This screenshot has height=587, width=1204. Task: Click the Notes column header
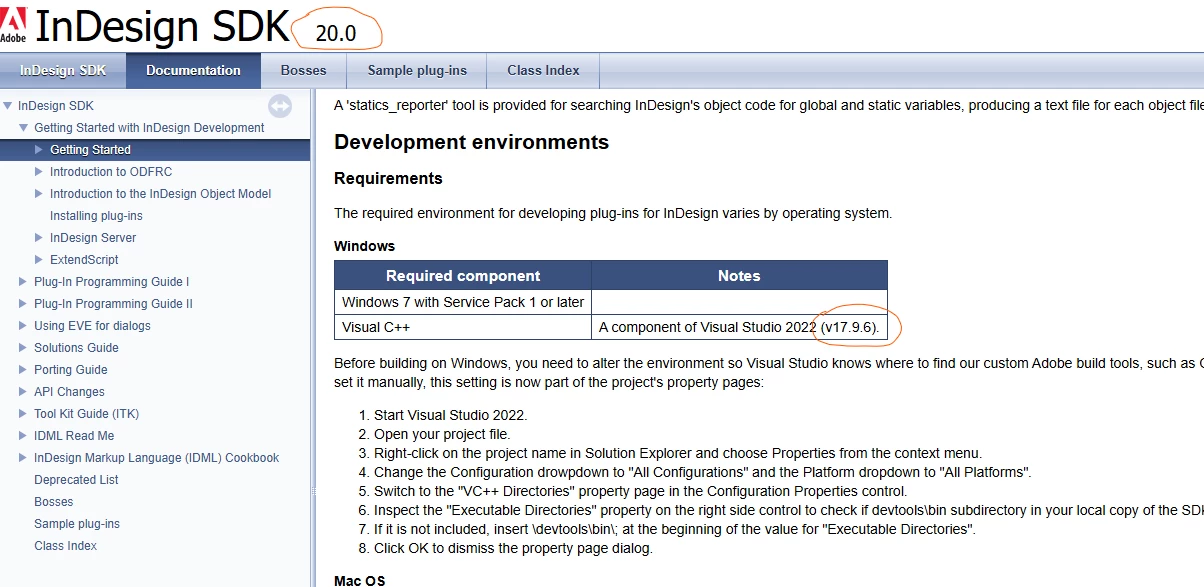739,276
